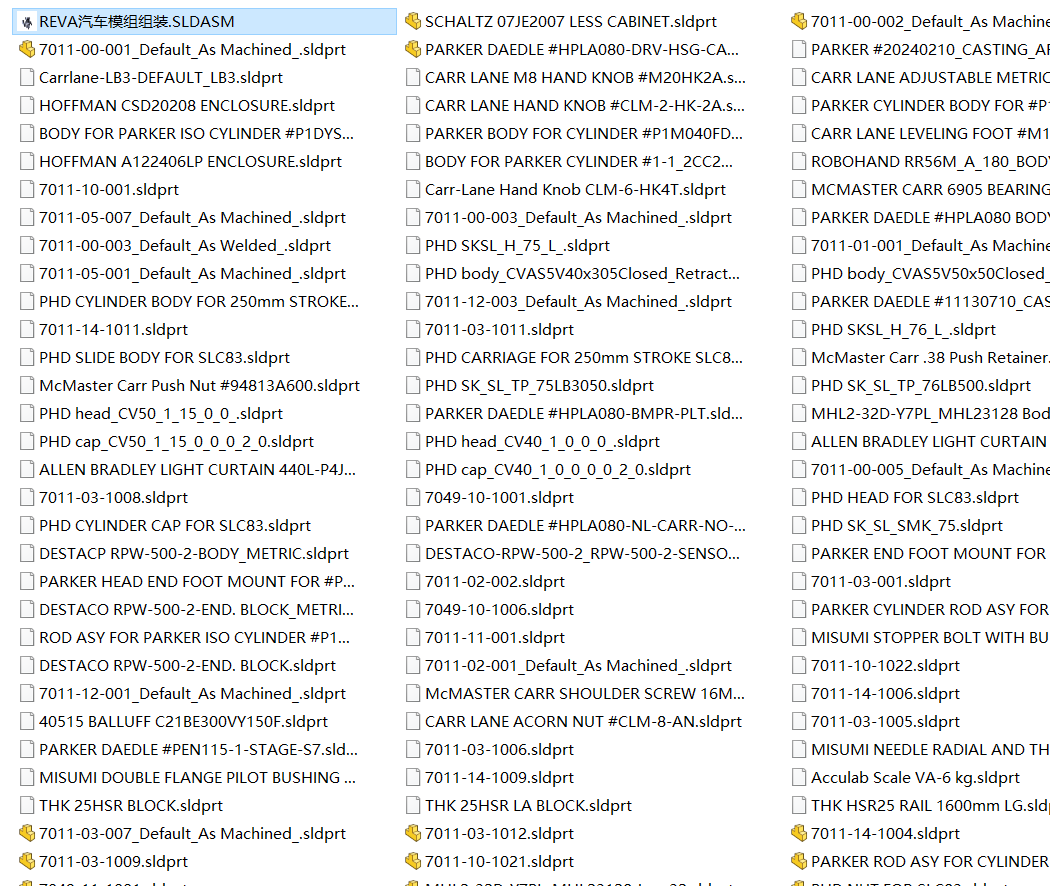Select file name Carr-Lane Hand Knob CLM-6-HK4T.sldprt
This screenshot has width=1050, height=888.
(575, 190)
